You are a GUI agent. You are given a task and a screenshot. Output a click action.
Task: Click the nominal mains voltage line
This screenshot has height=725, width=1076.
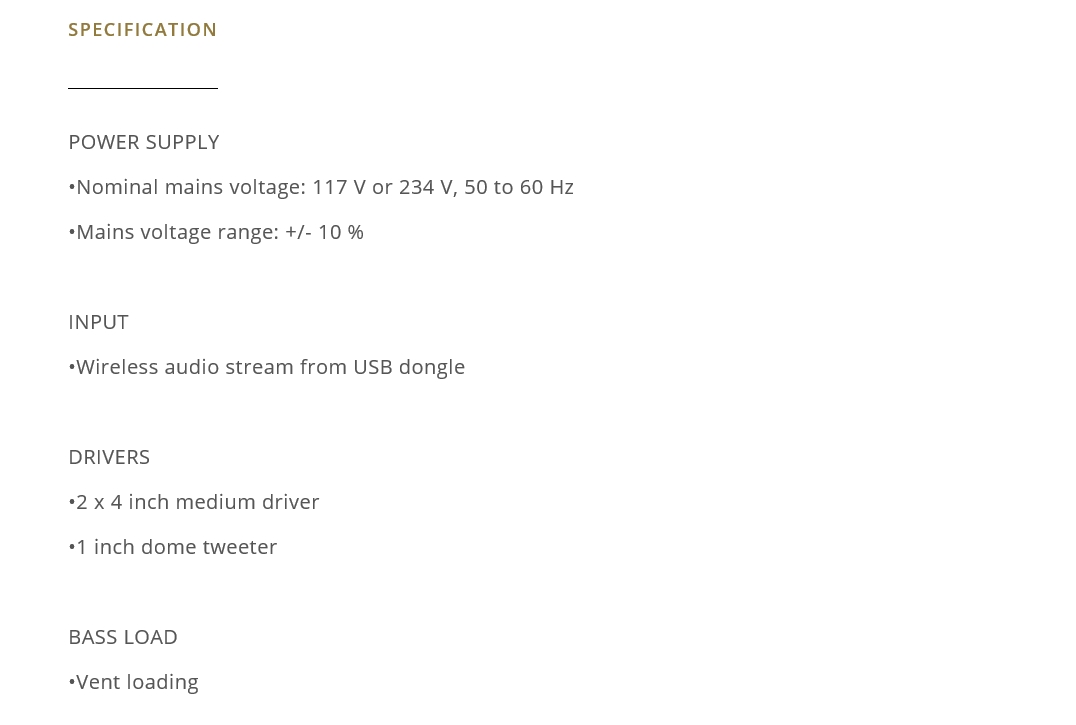(x=321, y=187)
